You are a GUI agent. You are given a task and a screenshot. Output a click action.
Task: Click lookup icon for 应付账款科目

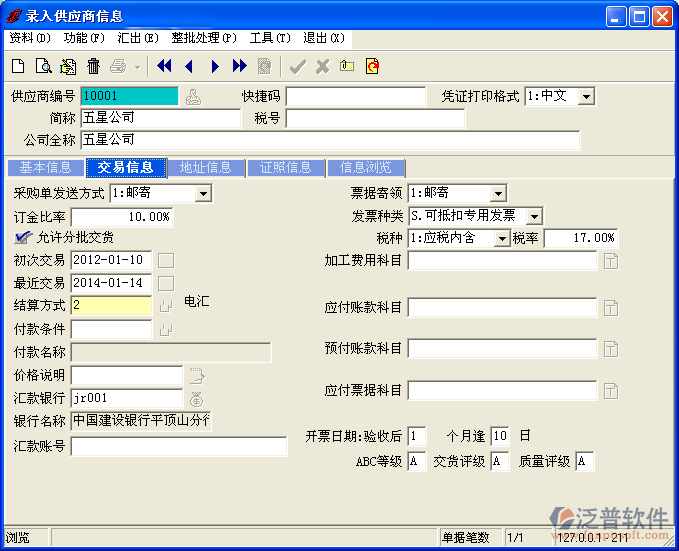coord(611,308)
